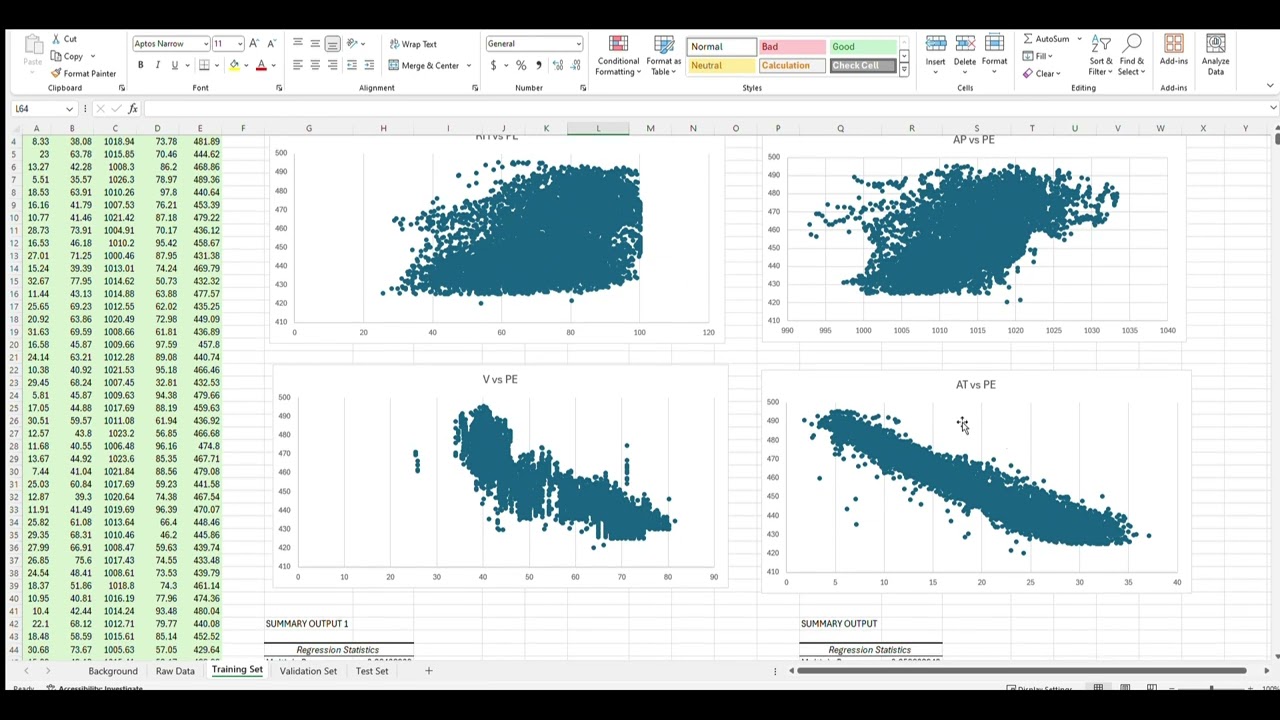The width and height of the screenshot is (1280, 720).
Task: Apply accounting dollar number format
Action: click(493, 65)
